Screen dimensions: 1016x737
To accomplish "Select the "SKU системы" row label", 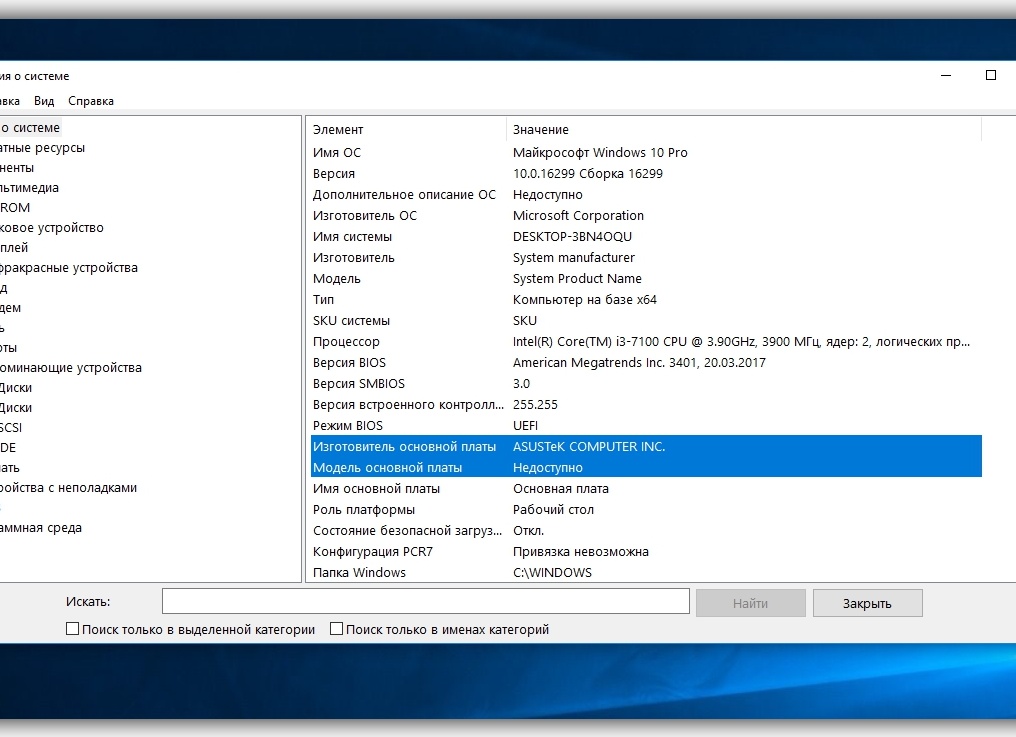I will pyautogui.click(x=351, y=321).
